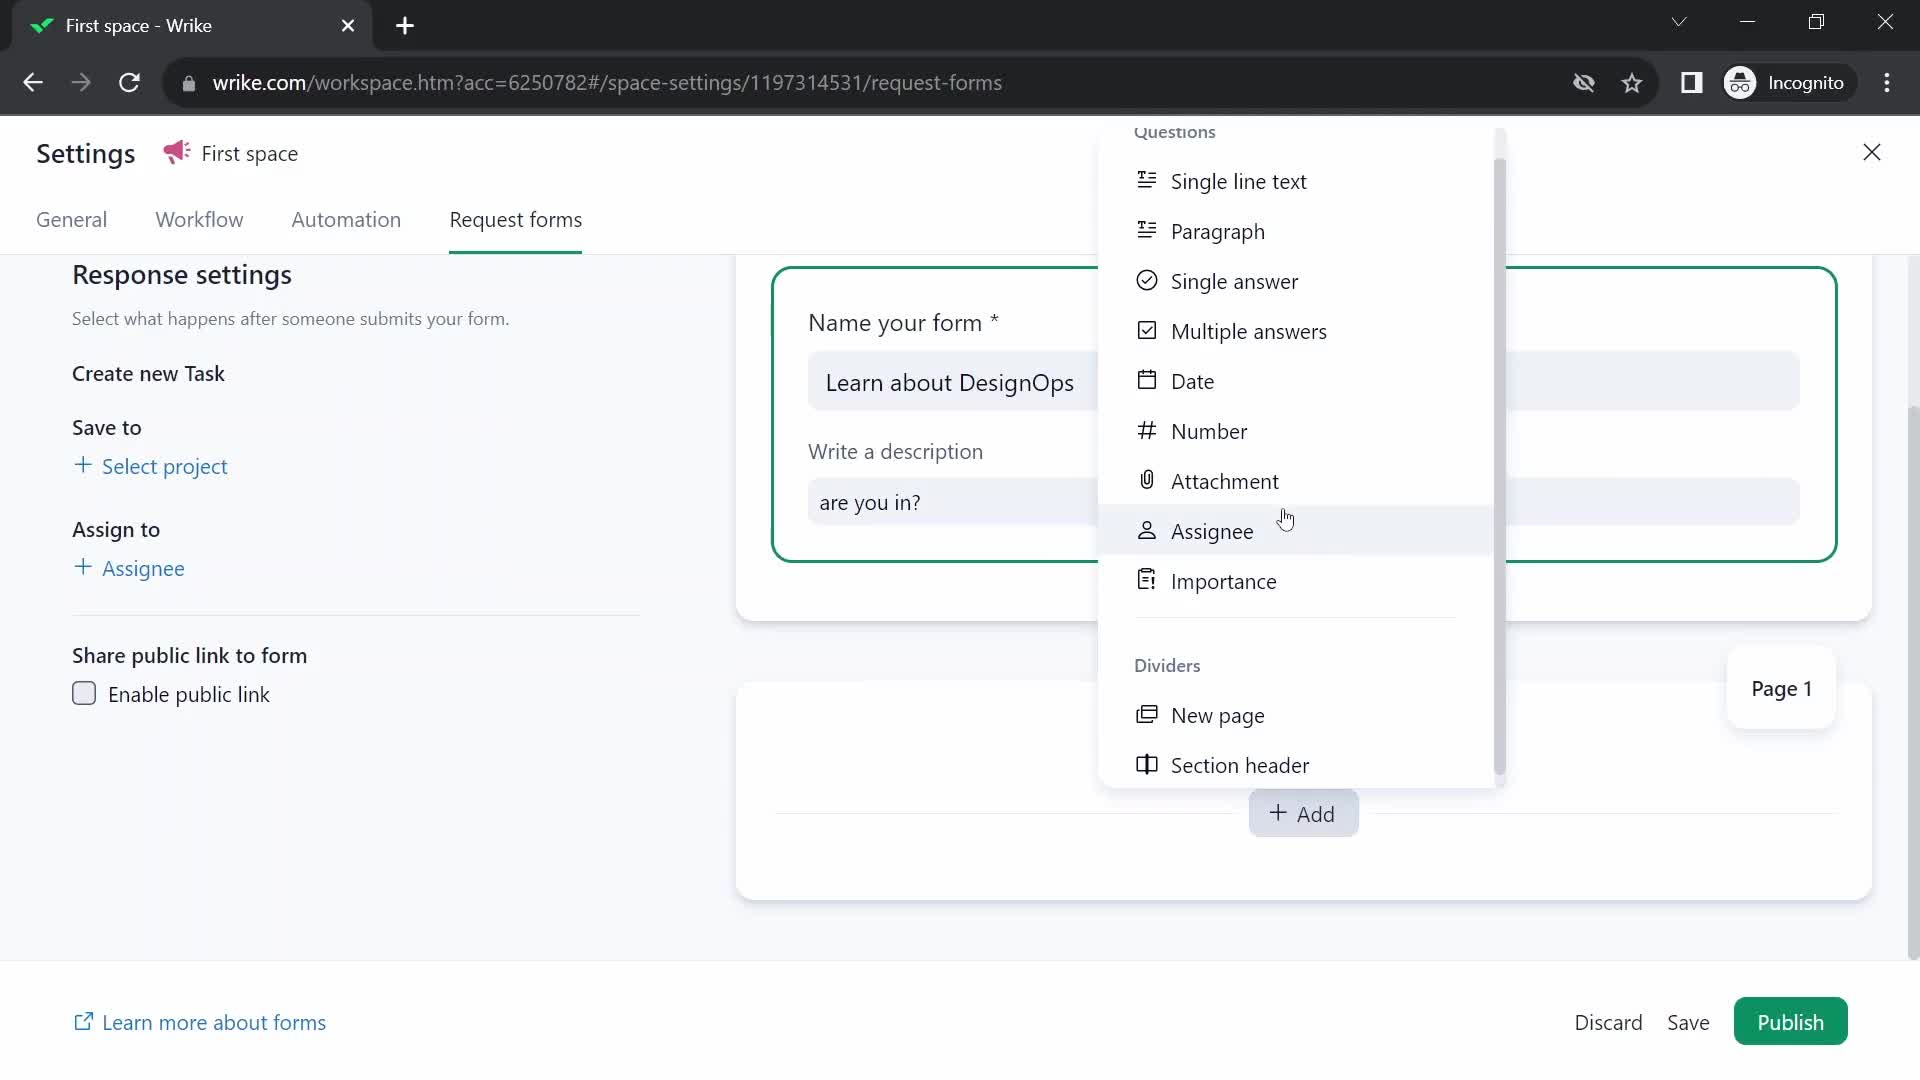Image resolution: width=1920 pixels, height=1080 pixels.
Task: Add an Assignee under Assign to
Action: point(129,568)
